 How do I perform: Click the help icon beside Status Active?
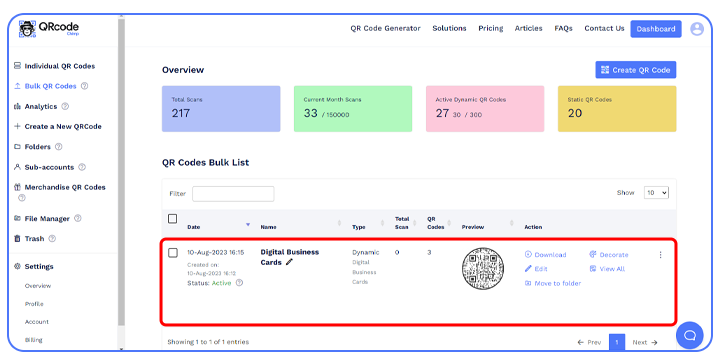239,283
